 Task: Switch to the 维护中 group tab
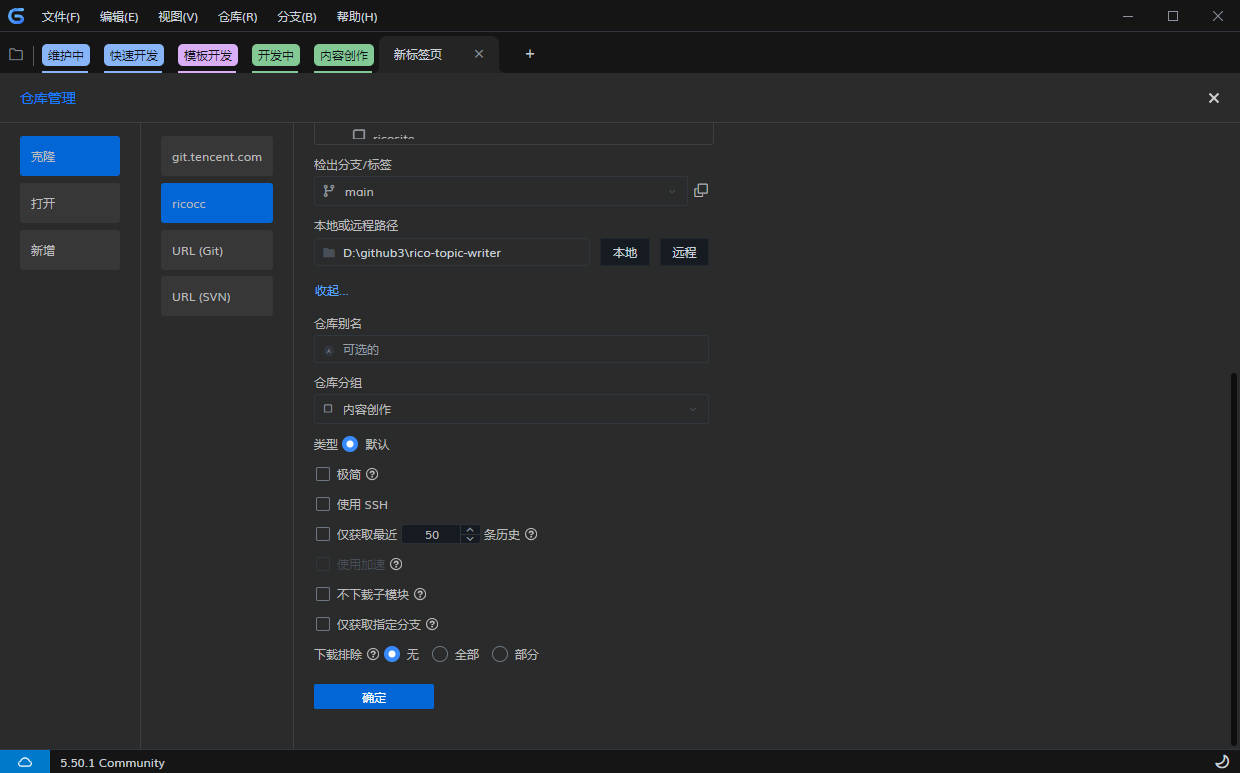pyautogui.click(x=66, y=55)
